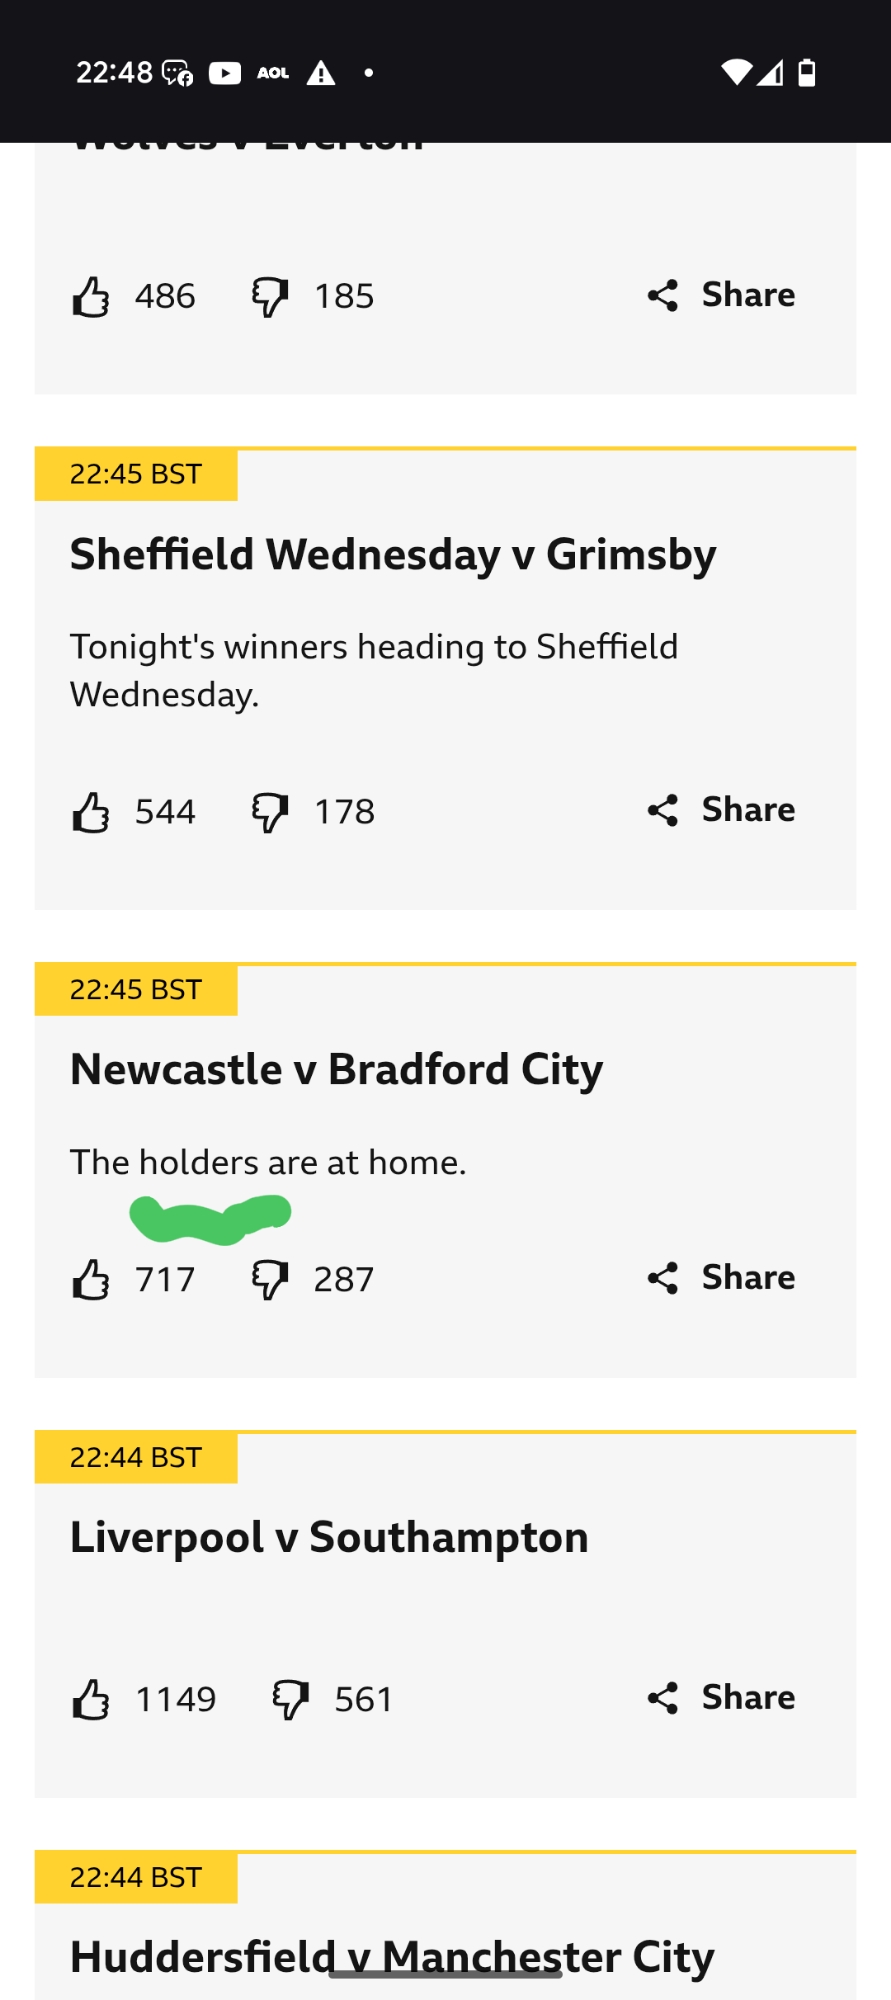Like the Liverpool v Southampton post

coord(91,1699)
